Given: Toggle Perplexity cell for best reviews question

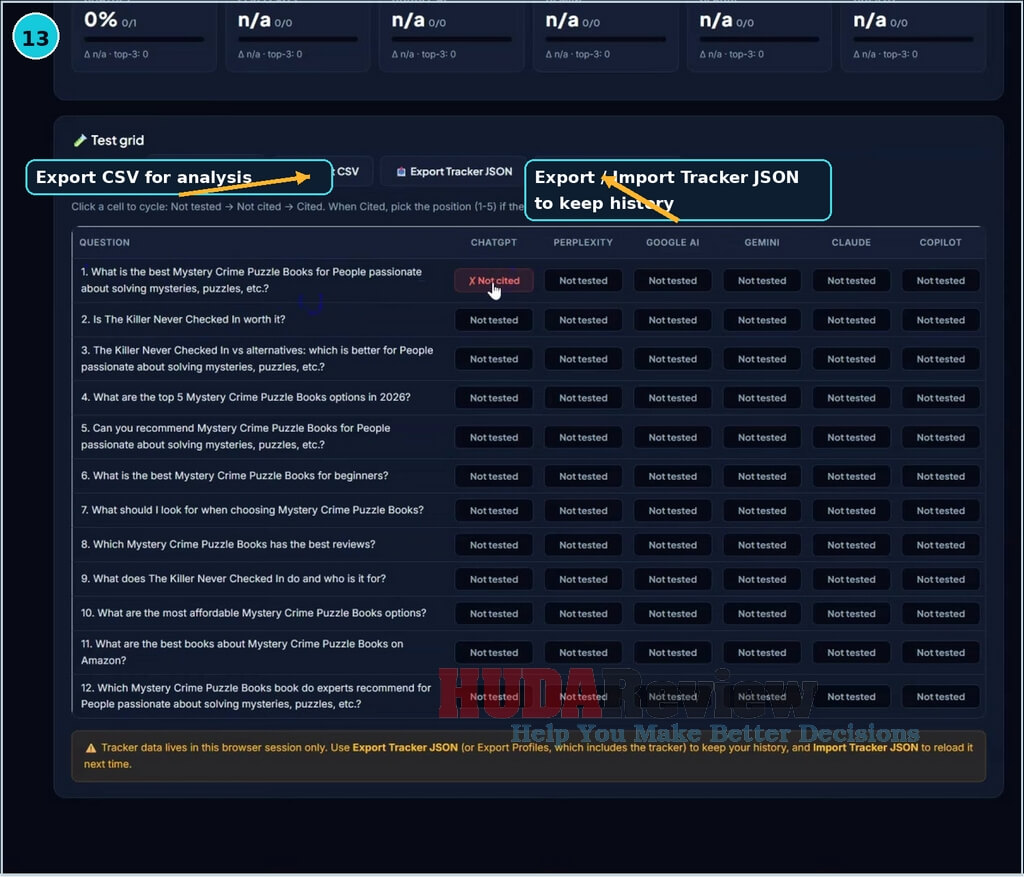Looking at the screenshot, I should pyautogui.click(x=583, y=545).
